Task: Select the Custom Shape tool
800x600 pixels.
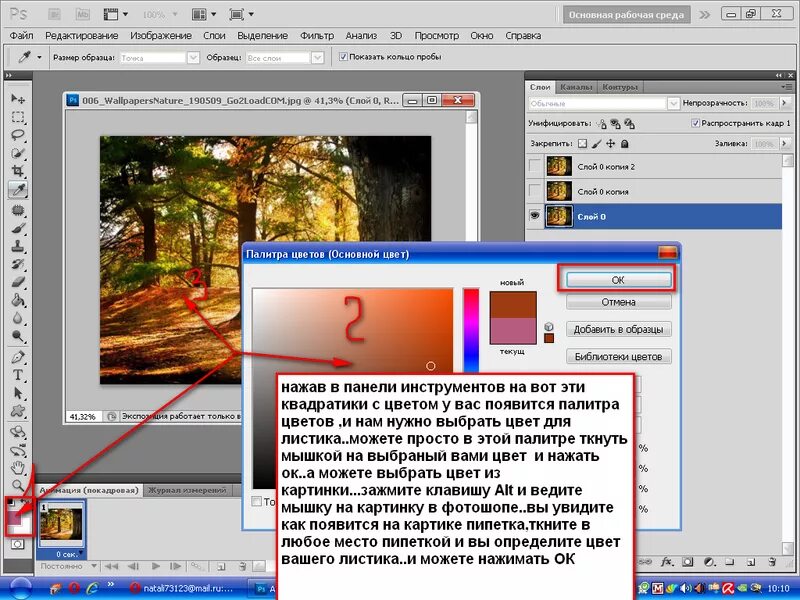Action: pyautogui.click(x=18, y=411)
